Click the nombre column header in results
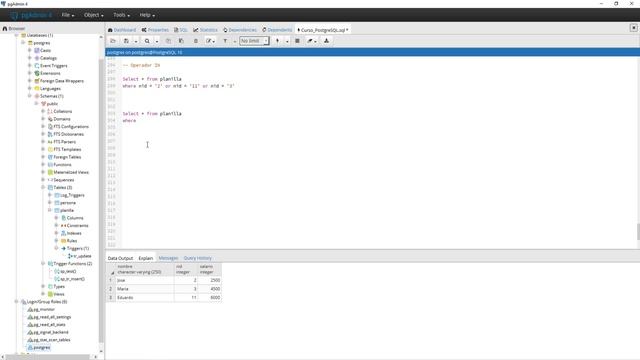Image resolution: width=640 pixels, height=360 pixels. [145, 269]
